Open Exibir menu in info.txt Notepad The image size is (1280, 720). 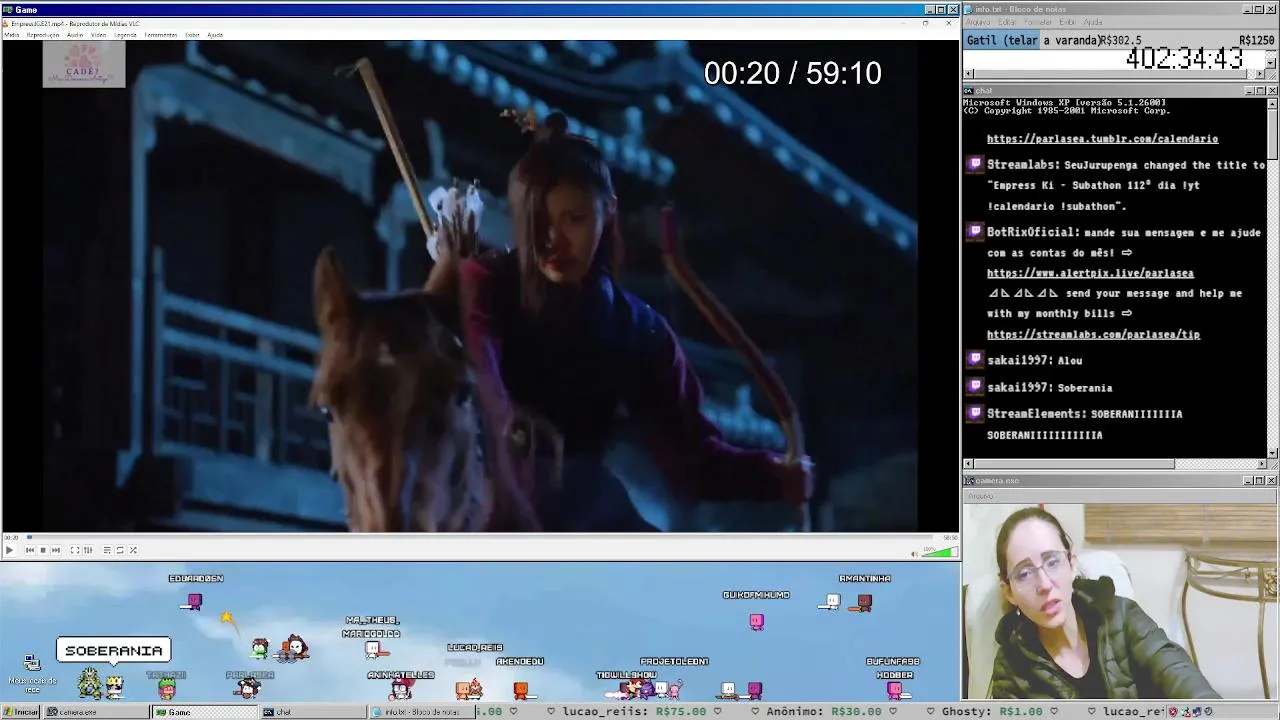[1068, 22]
